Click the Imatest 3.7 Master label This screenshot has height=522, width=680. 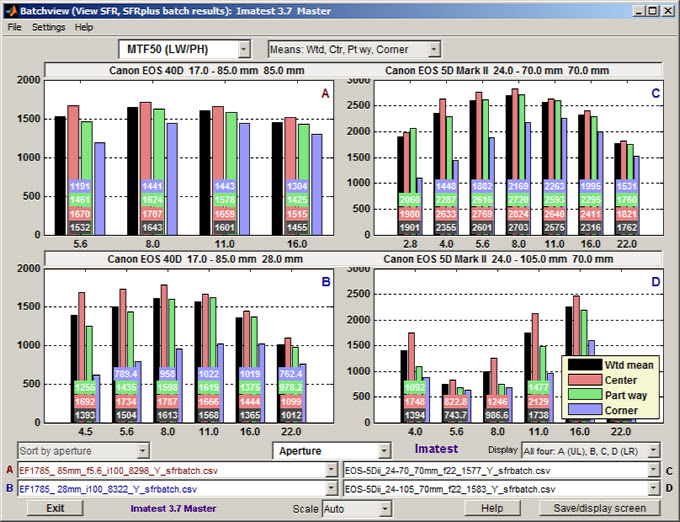point(173,509)
